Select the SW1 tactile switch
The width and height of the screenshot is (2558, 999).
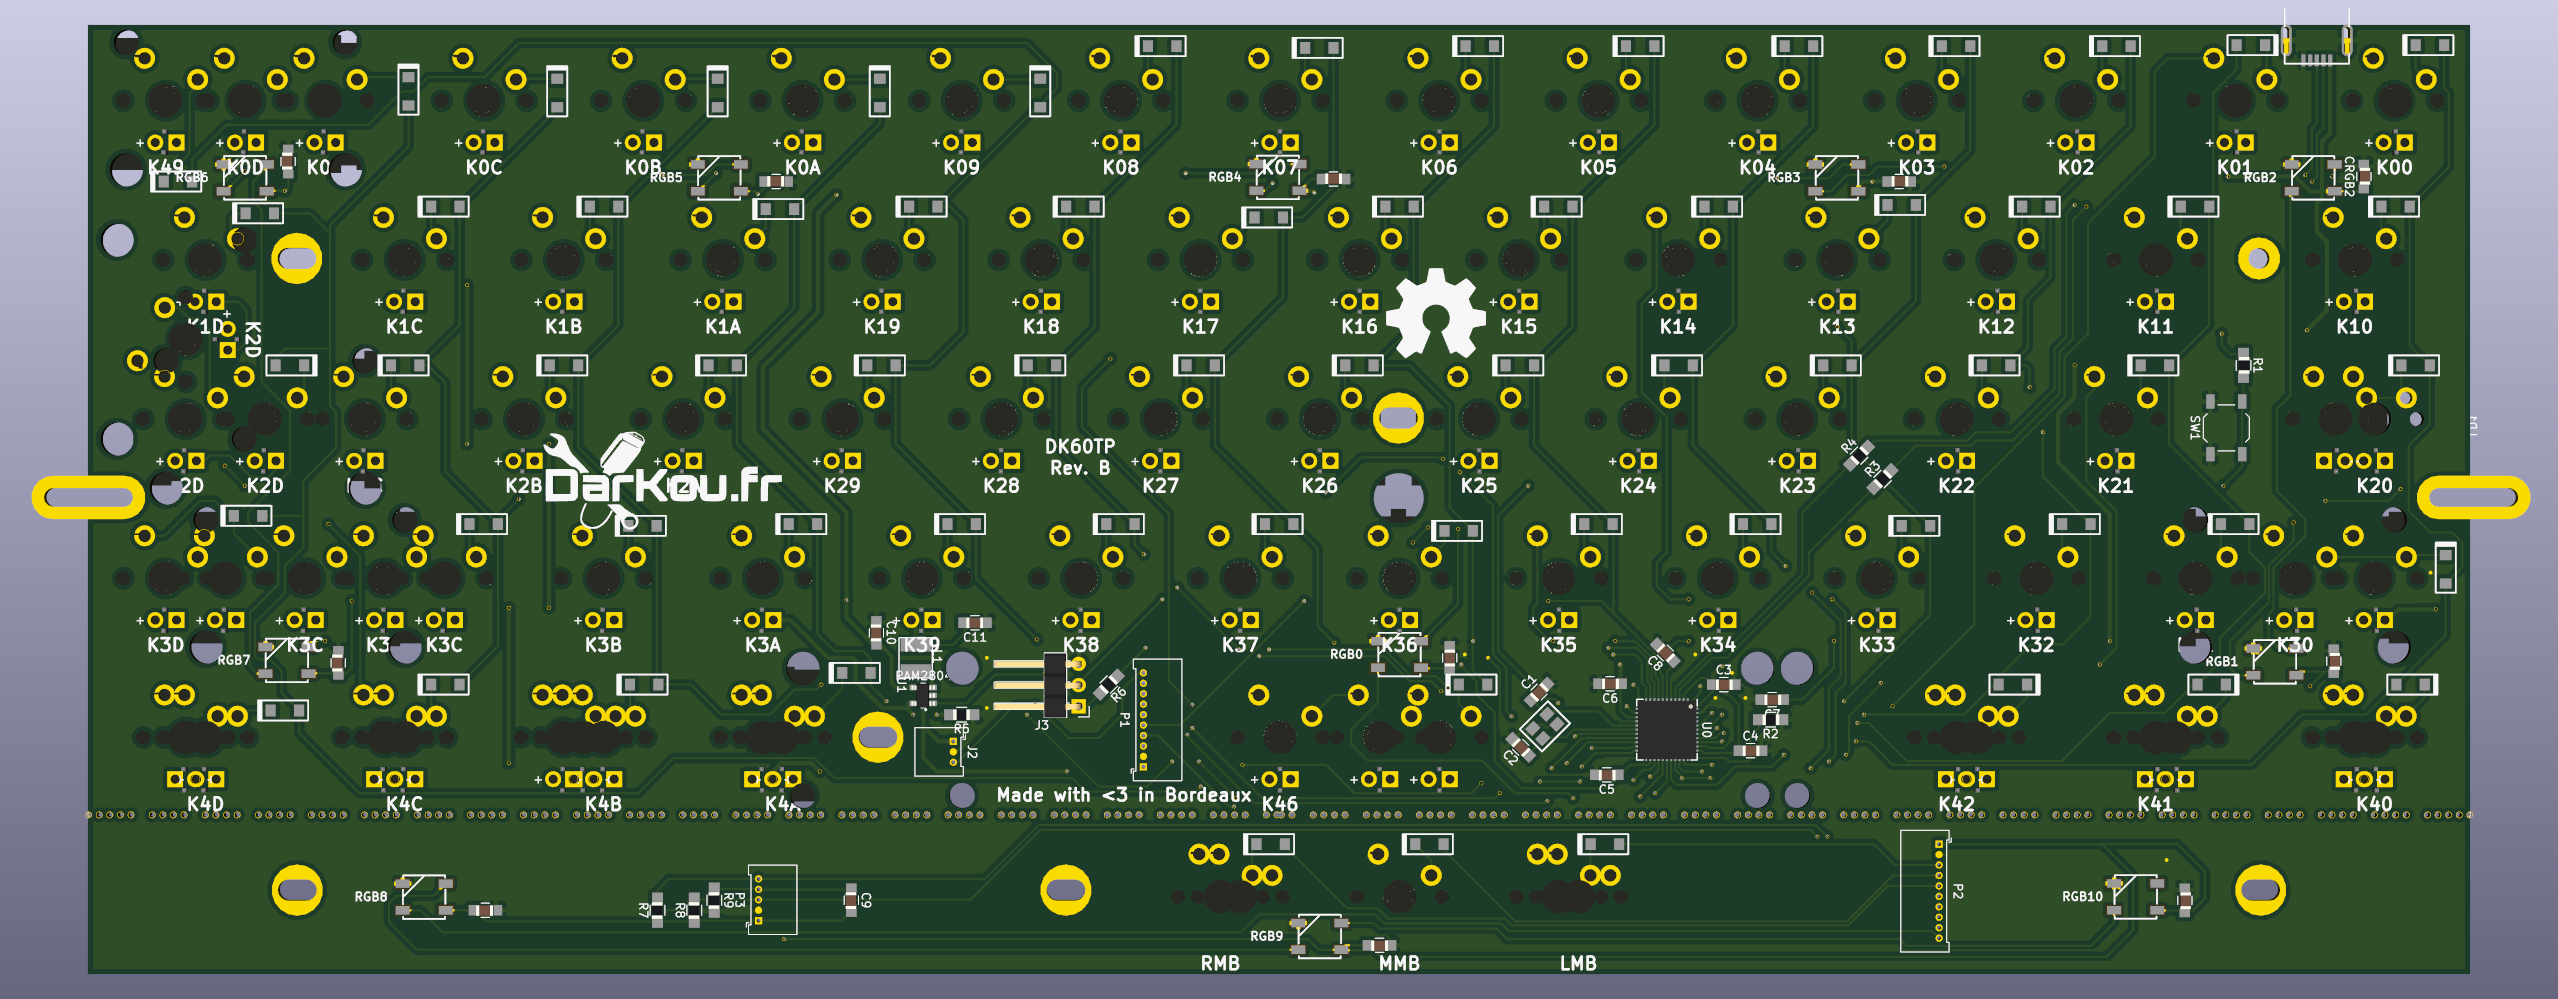[2226, 428]
